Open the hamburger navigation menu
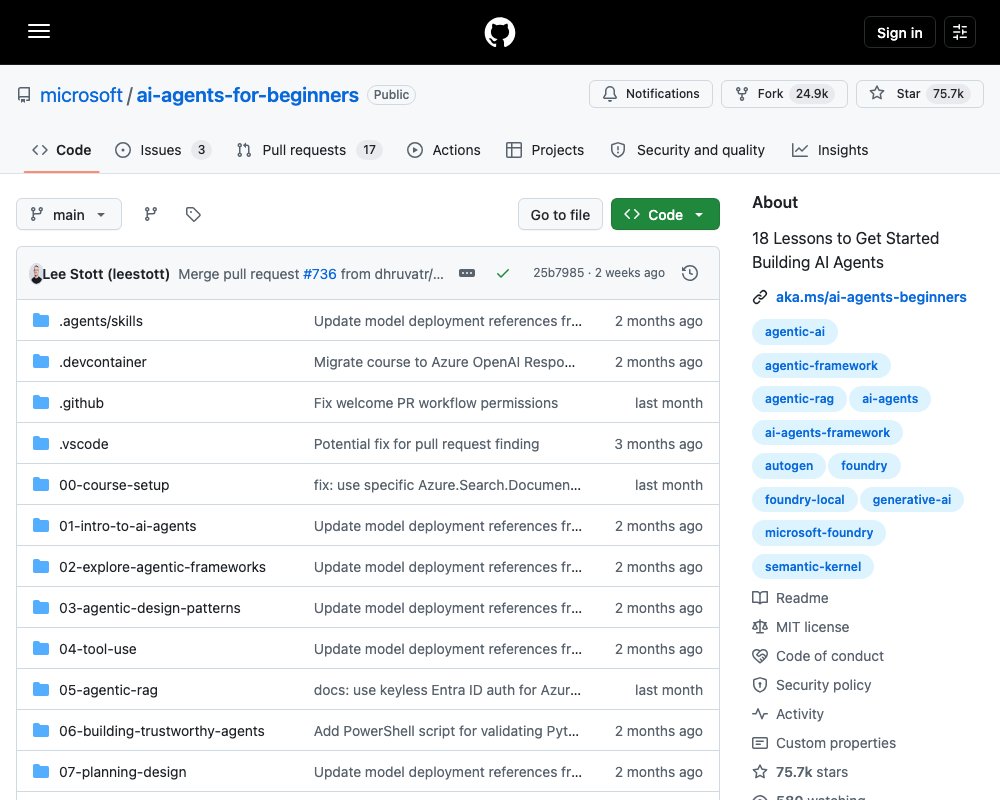Screen dimensions: 1000x800 pyautogui.click(x=39, y=31)
